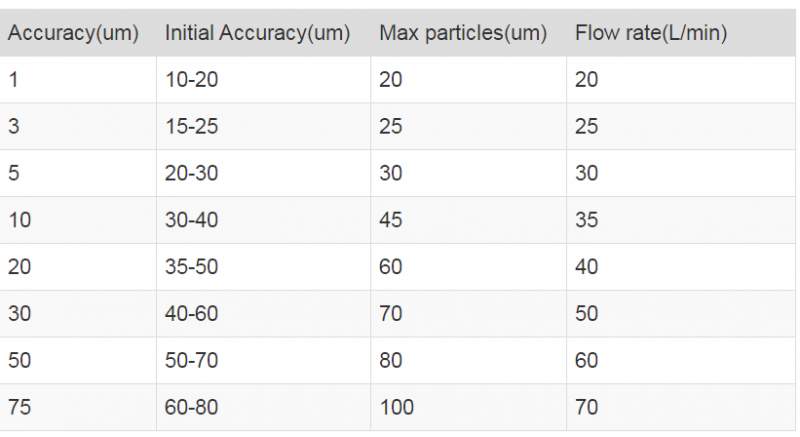Click the 20-30 initial accuracy value

[191, 173]
